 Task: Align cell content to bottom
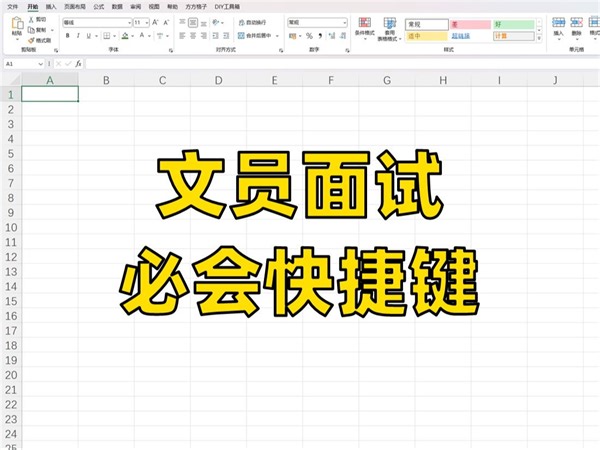point(204,23)
